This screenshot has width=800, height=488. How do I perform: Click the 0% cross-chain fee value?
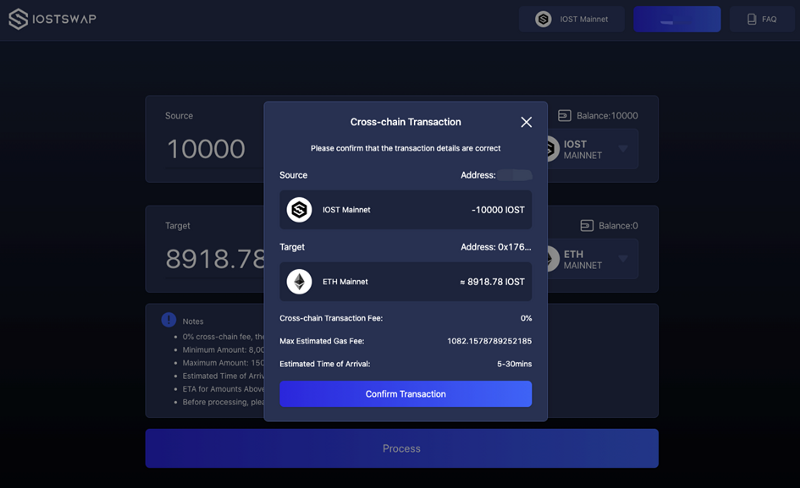526,318
